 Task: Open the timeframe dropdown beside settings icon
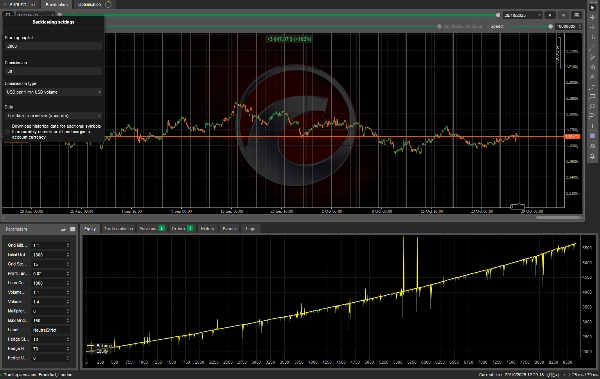(35, 15)
